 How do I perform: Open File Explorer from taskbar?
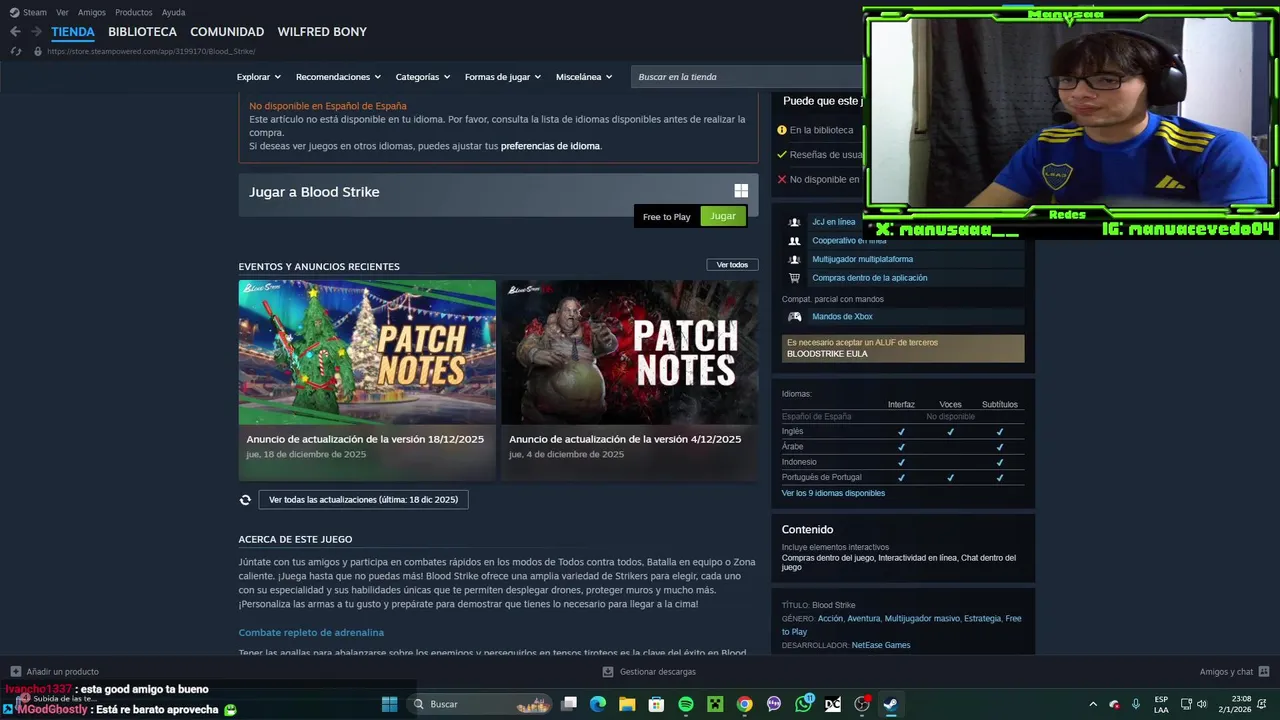point(627,704)
